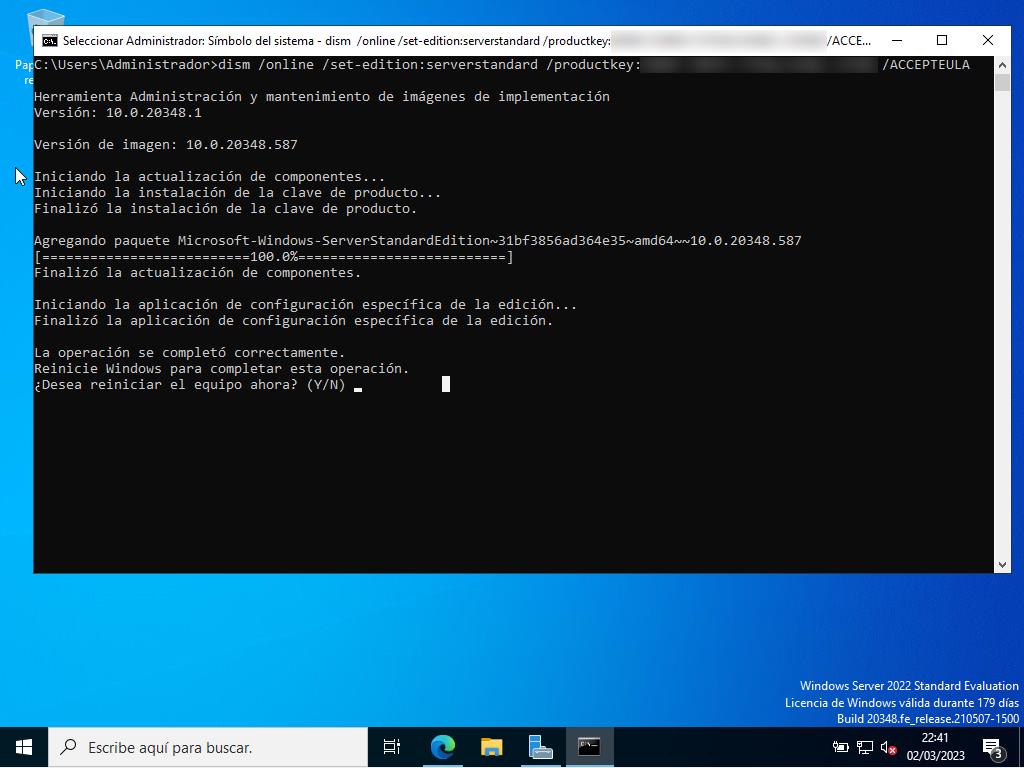Minimize the Command Prompt window

896,41
